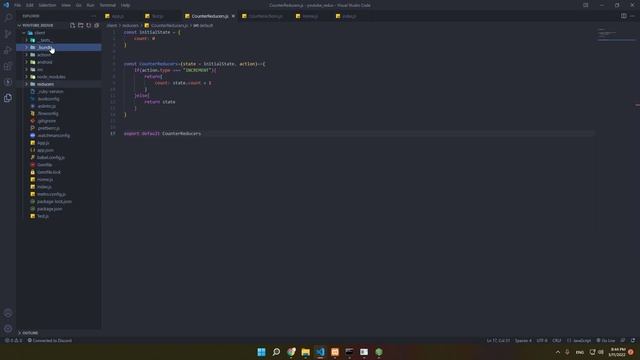Open the Selection menu
This screenshot has width=640, height=360.
(47, 5)
